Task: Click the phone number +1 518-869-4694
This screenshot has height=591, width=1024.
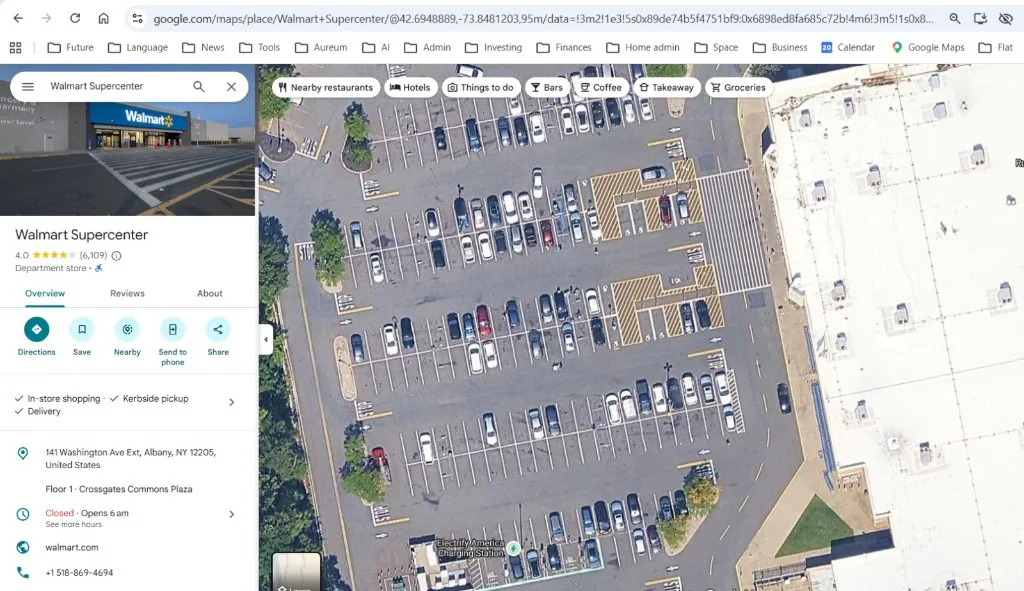Action: tap(79, 573)
